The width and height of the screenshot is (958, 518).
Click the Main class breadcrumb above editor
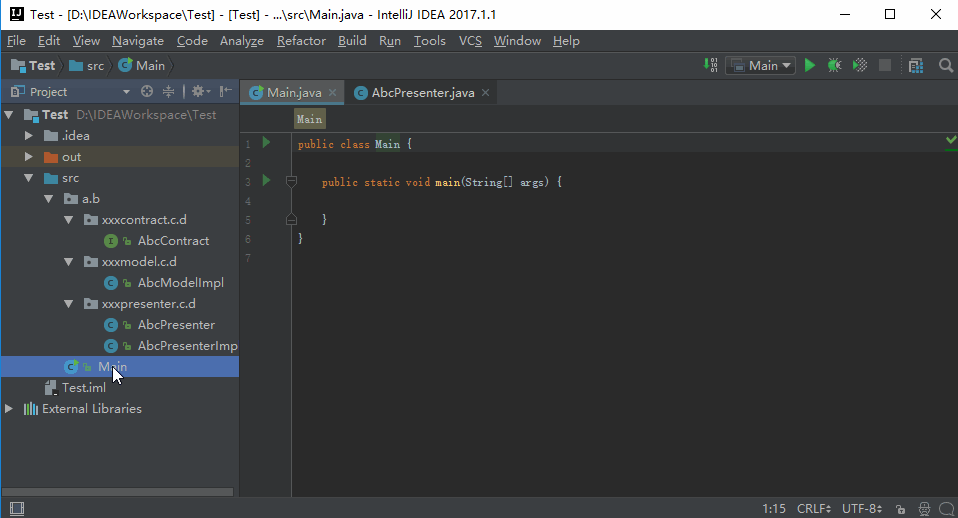[x=310, y=119]
